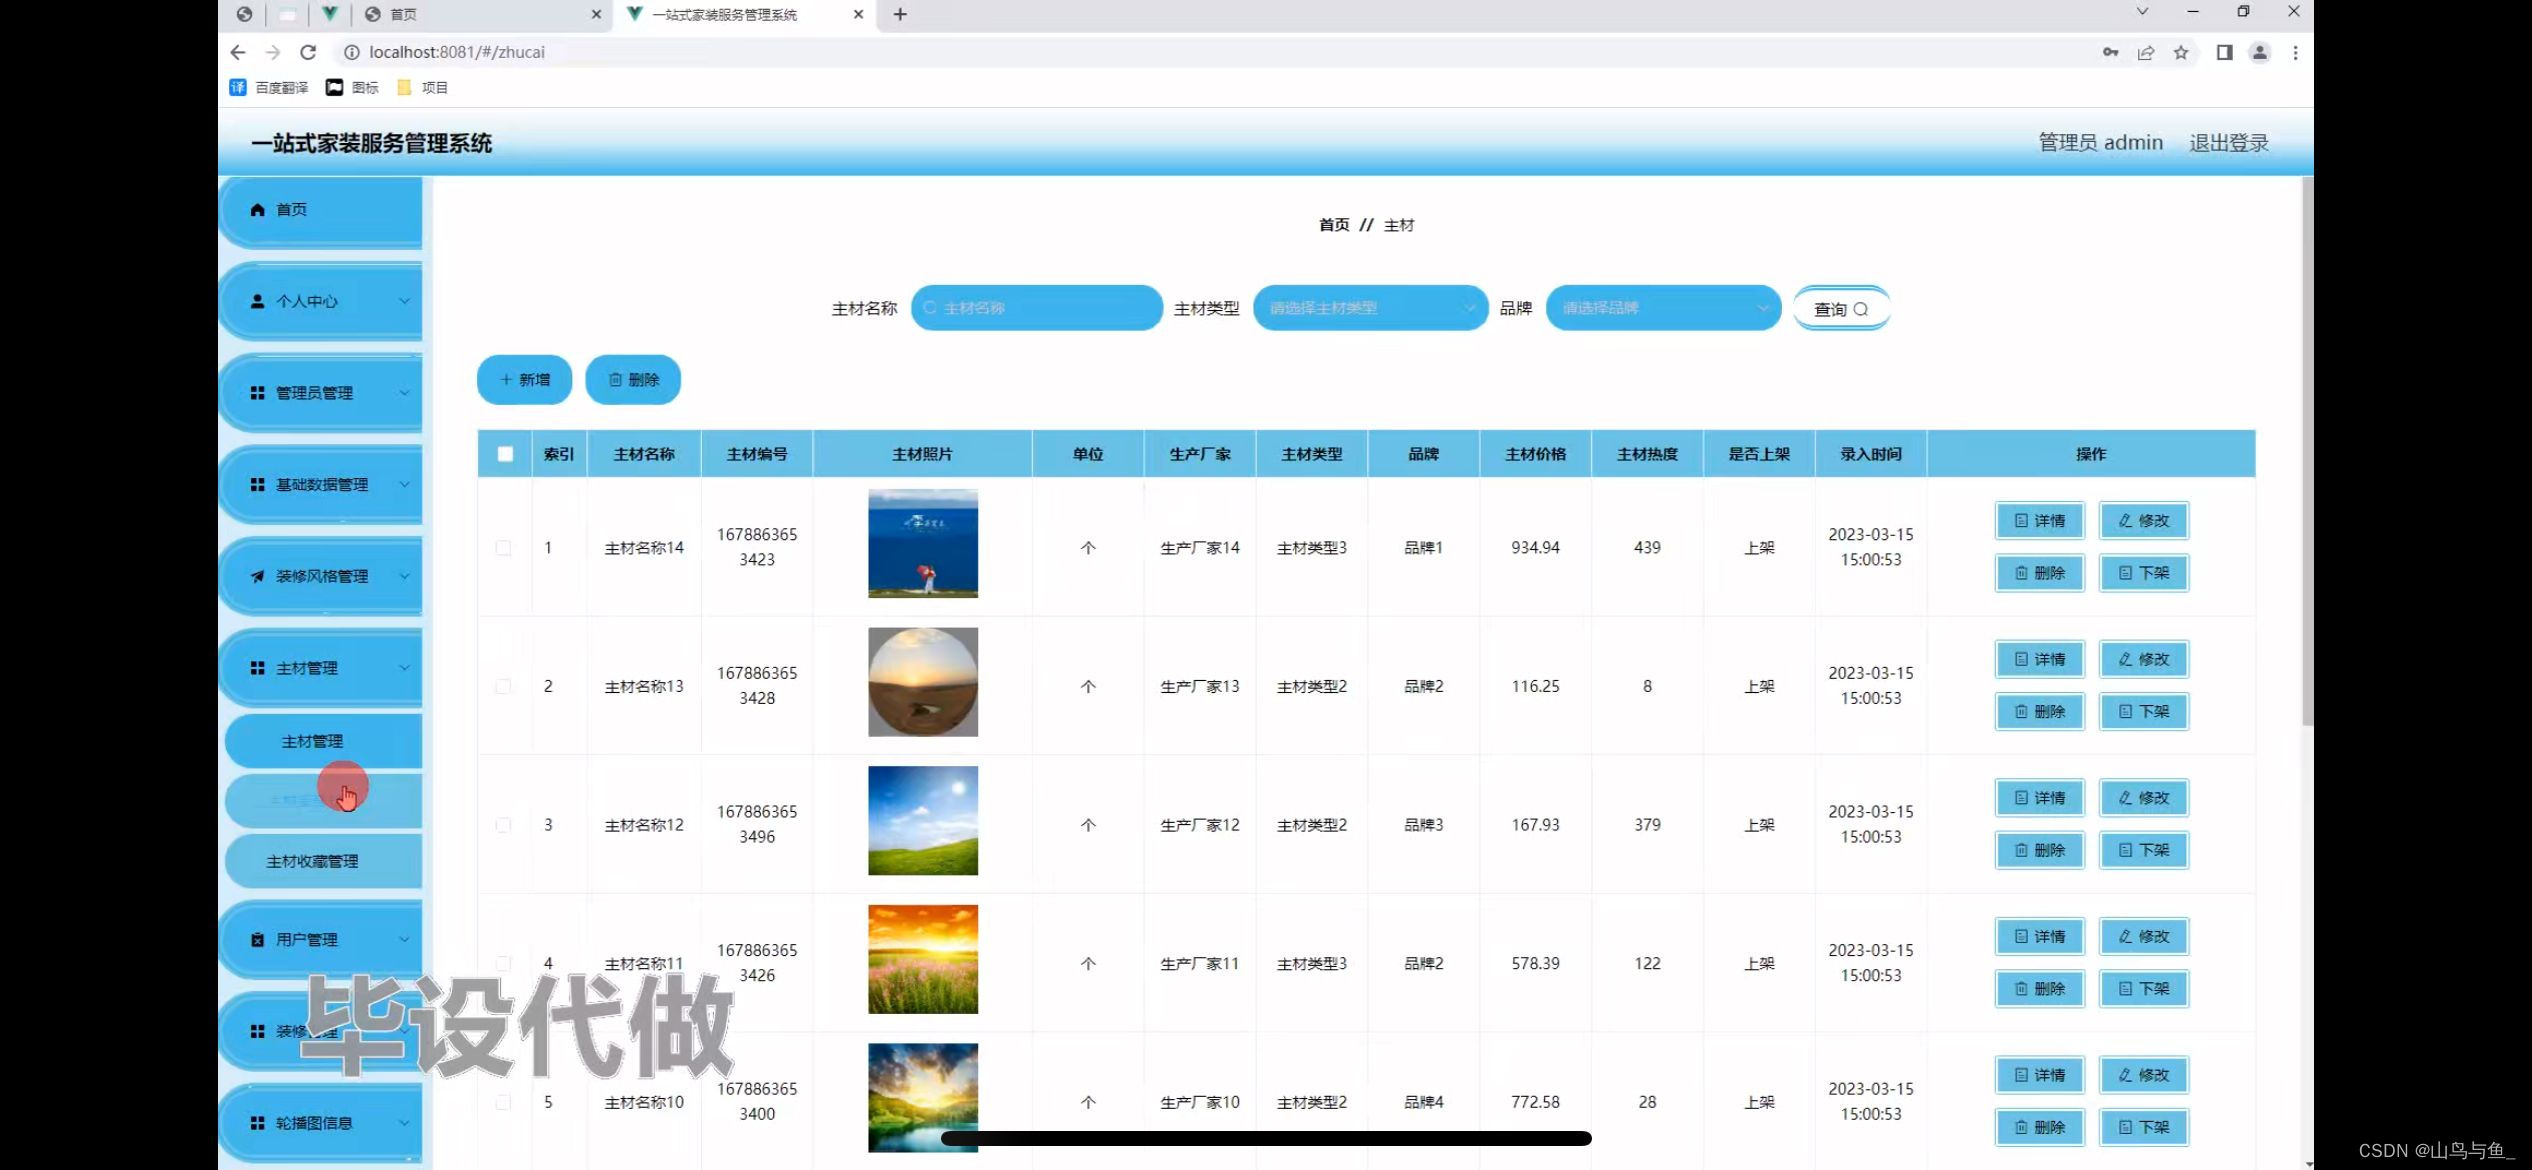Open thumbnail photo of 主材名称13
Image resolution: width=2532 pixels, height=1170 pixels.
point(923,682)
